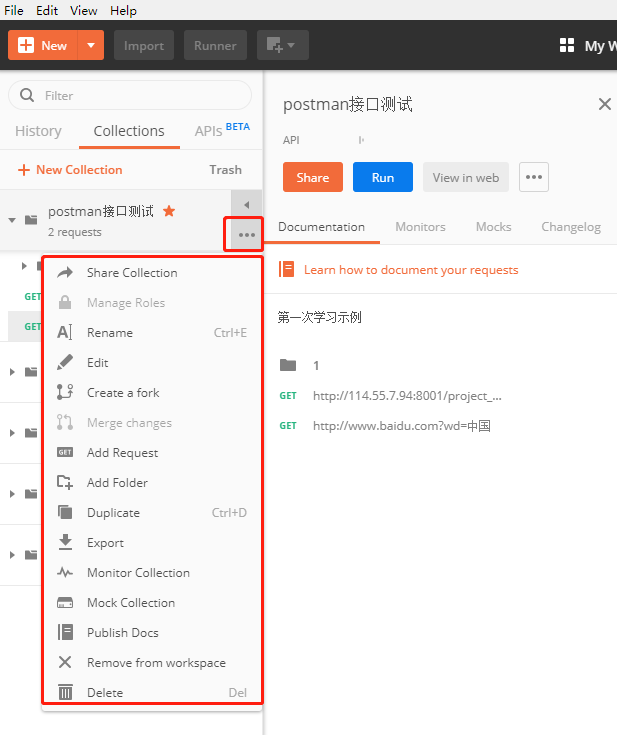Click New Collection link
The width and height of the screenshot is (617, 735).
(x=70, y=170)
